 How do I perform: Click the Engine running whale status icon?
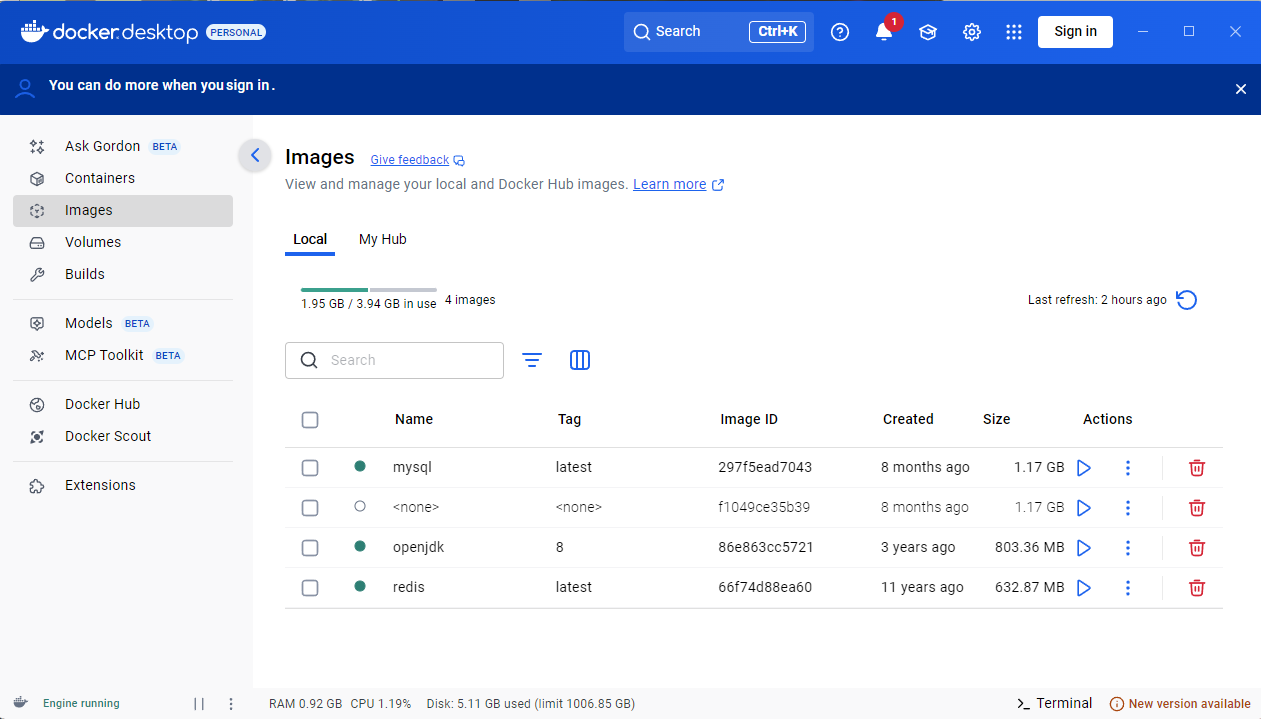[x=20, y=703]
